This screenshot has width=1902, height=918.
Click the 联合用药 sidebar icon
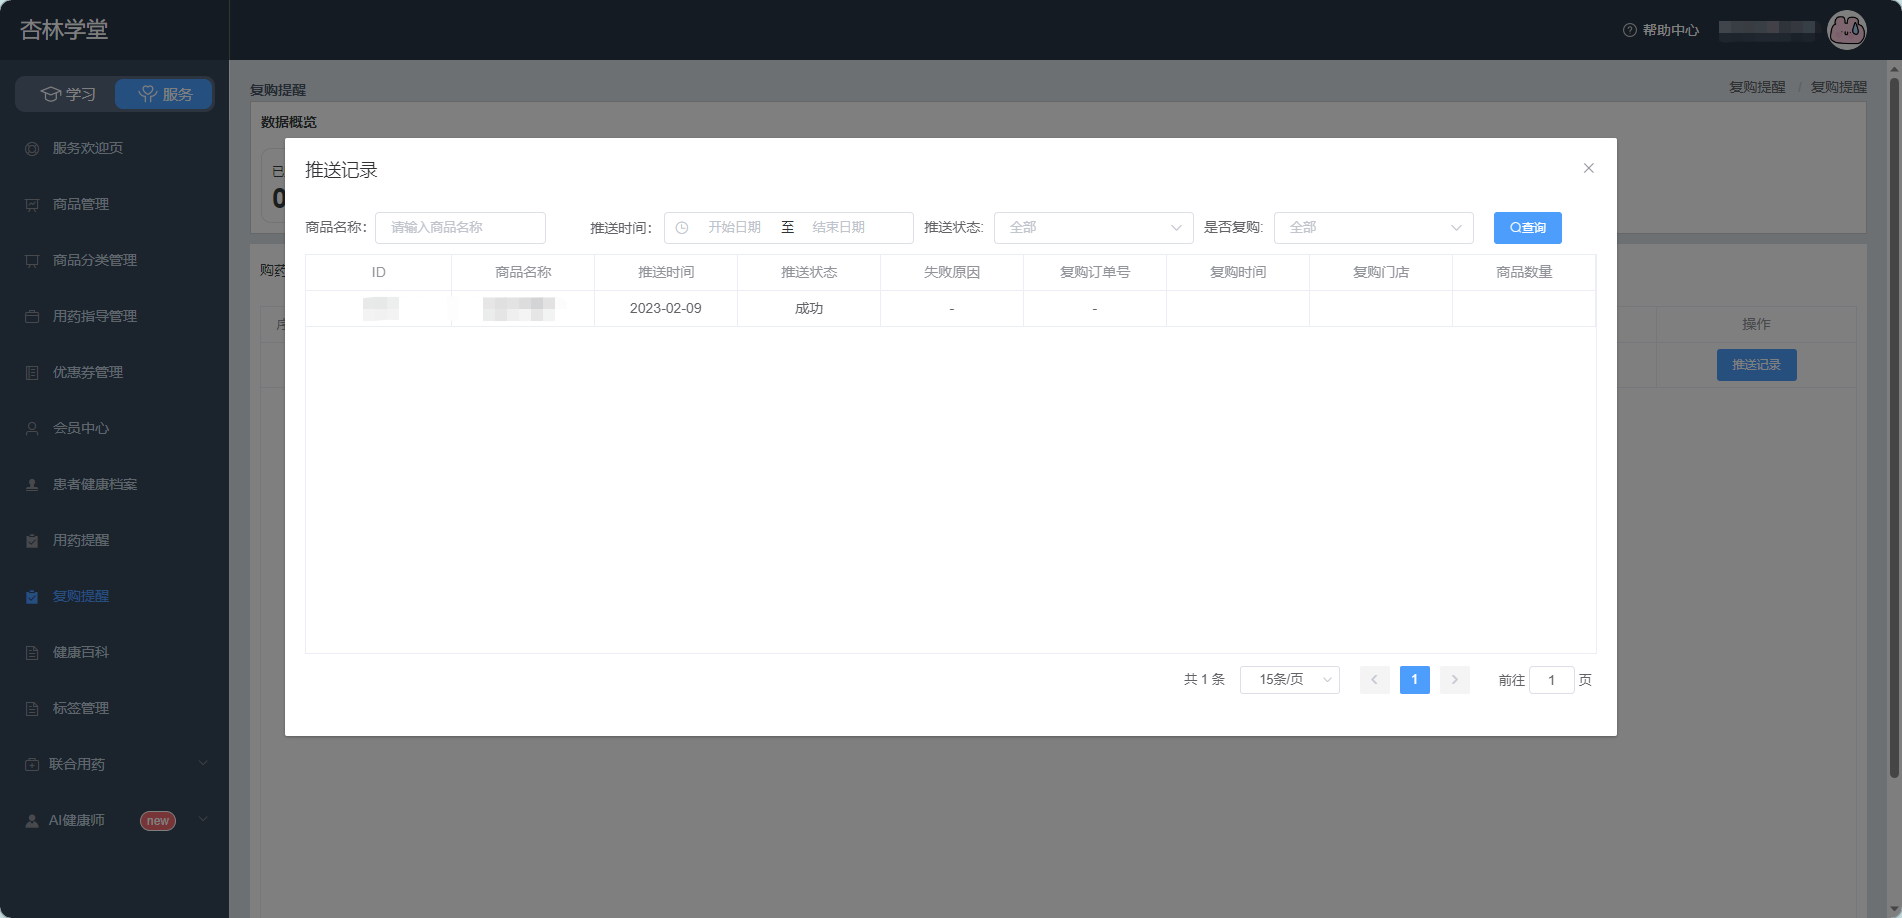tap(32, 765)
